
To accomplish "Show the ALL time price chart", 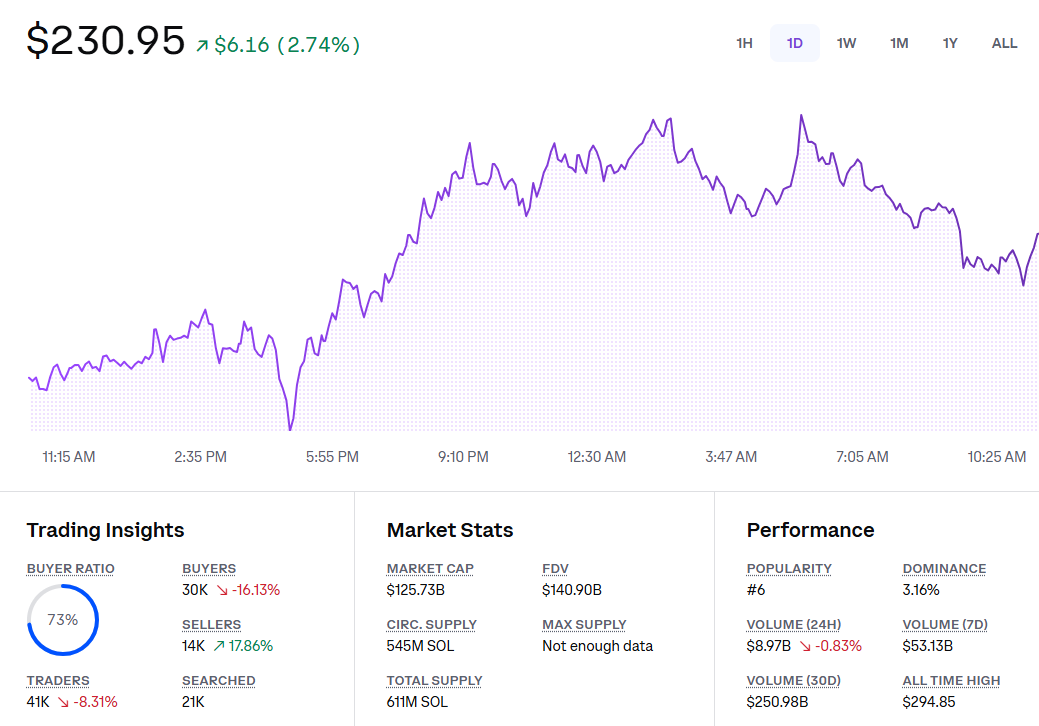I will point(1004,43).
